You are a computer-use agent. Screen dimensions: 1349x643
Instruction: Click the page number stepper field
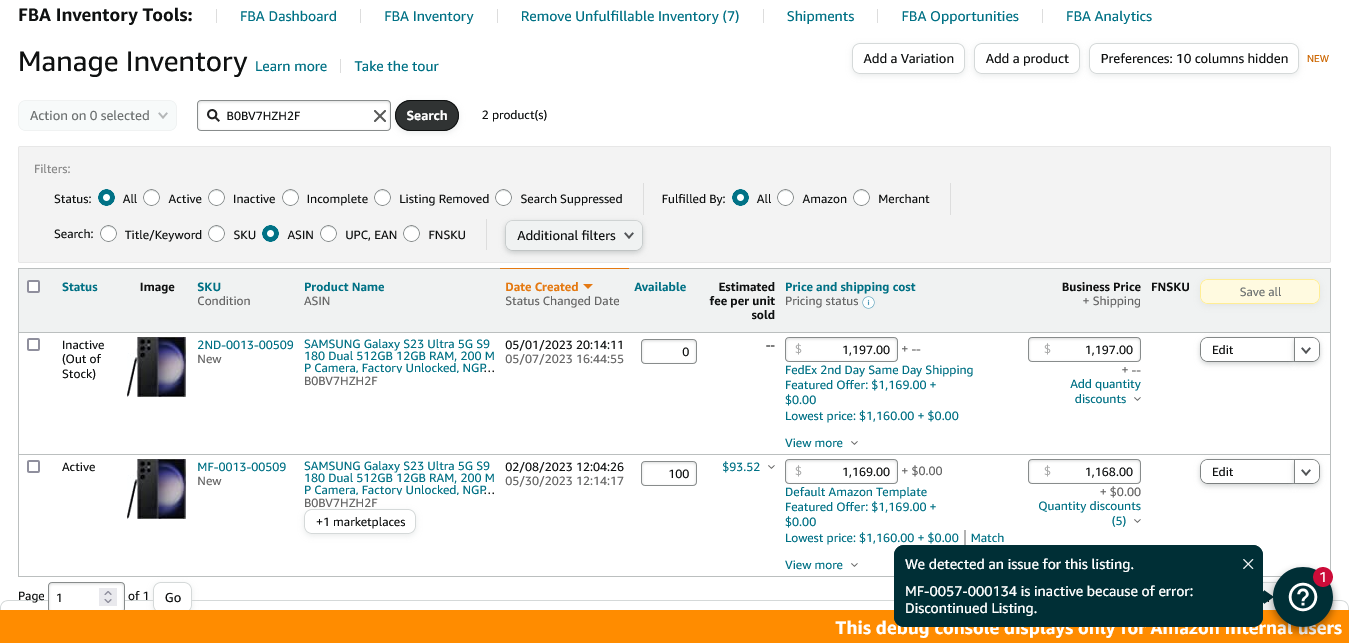85,597
